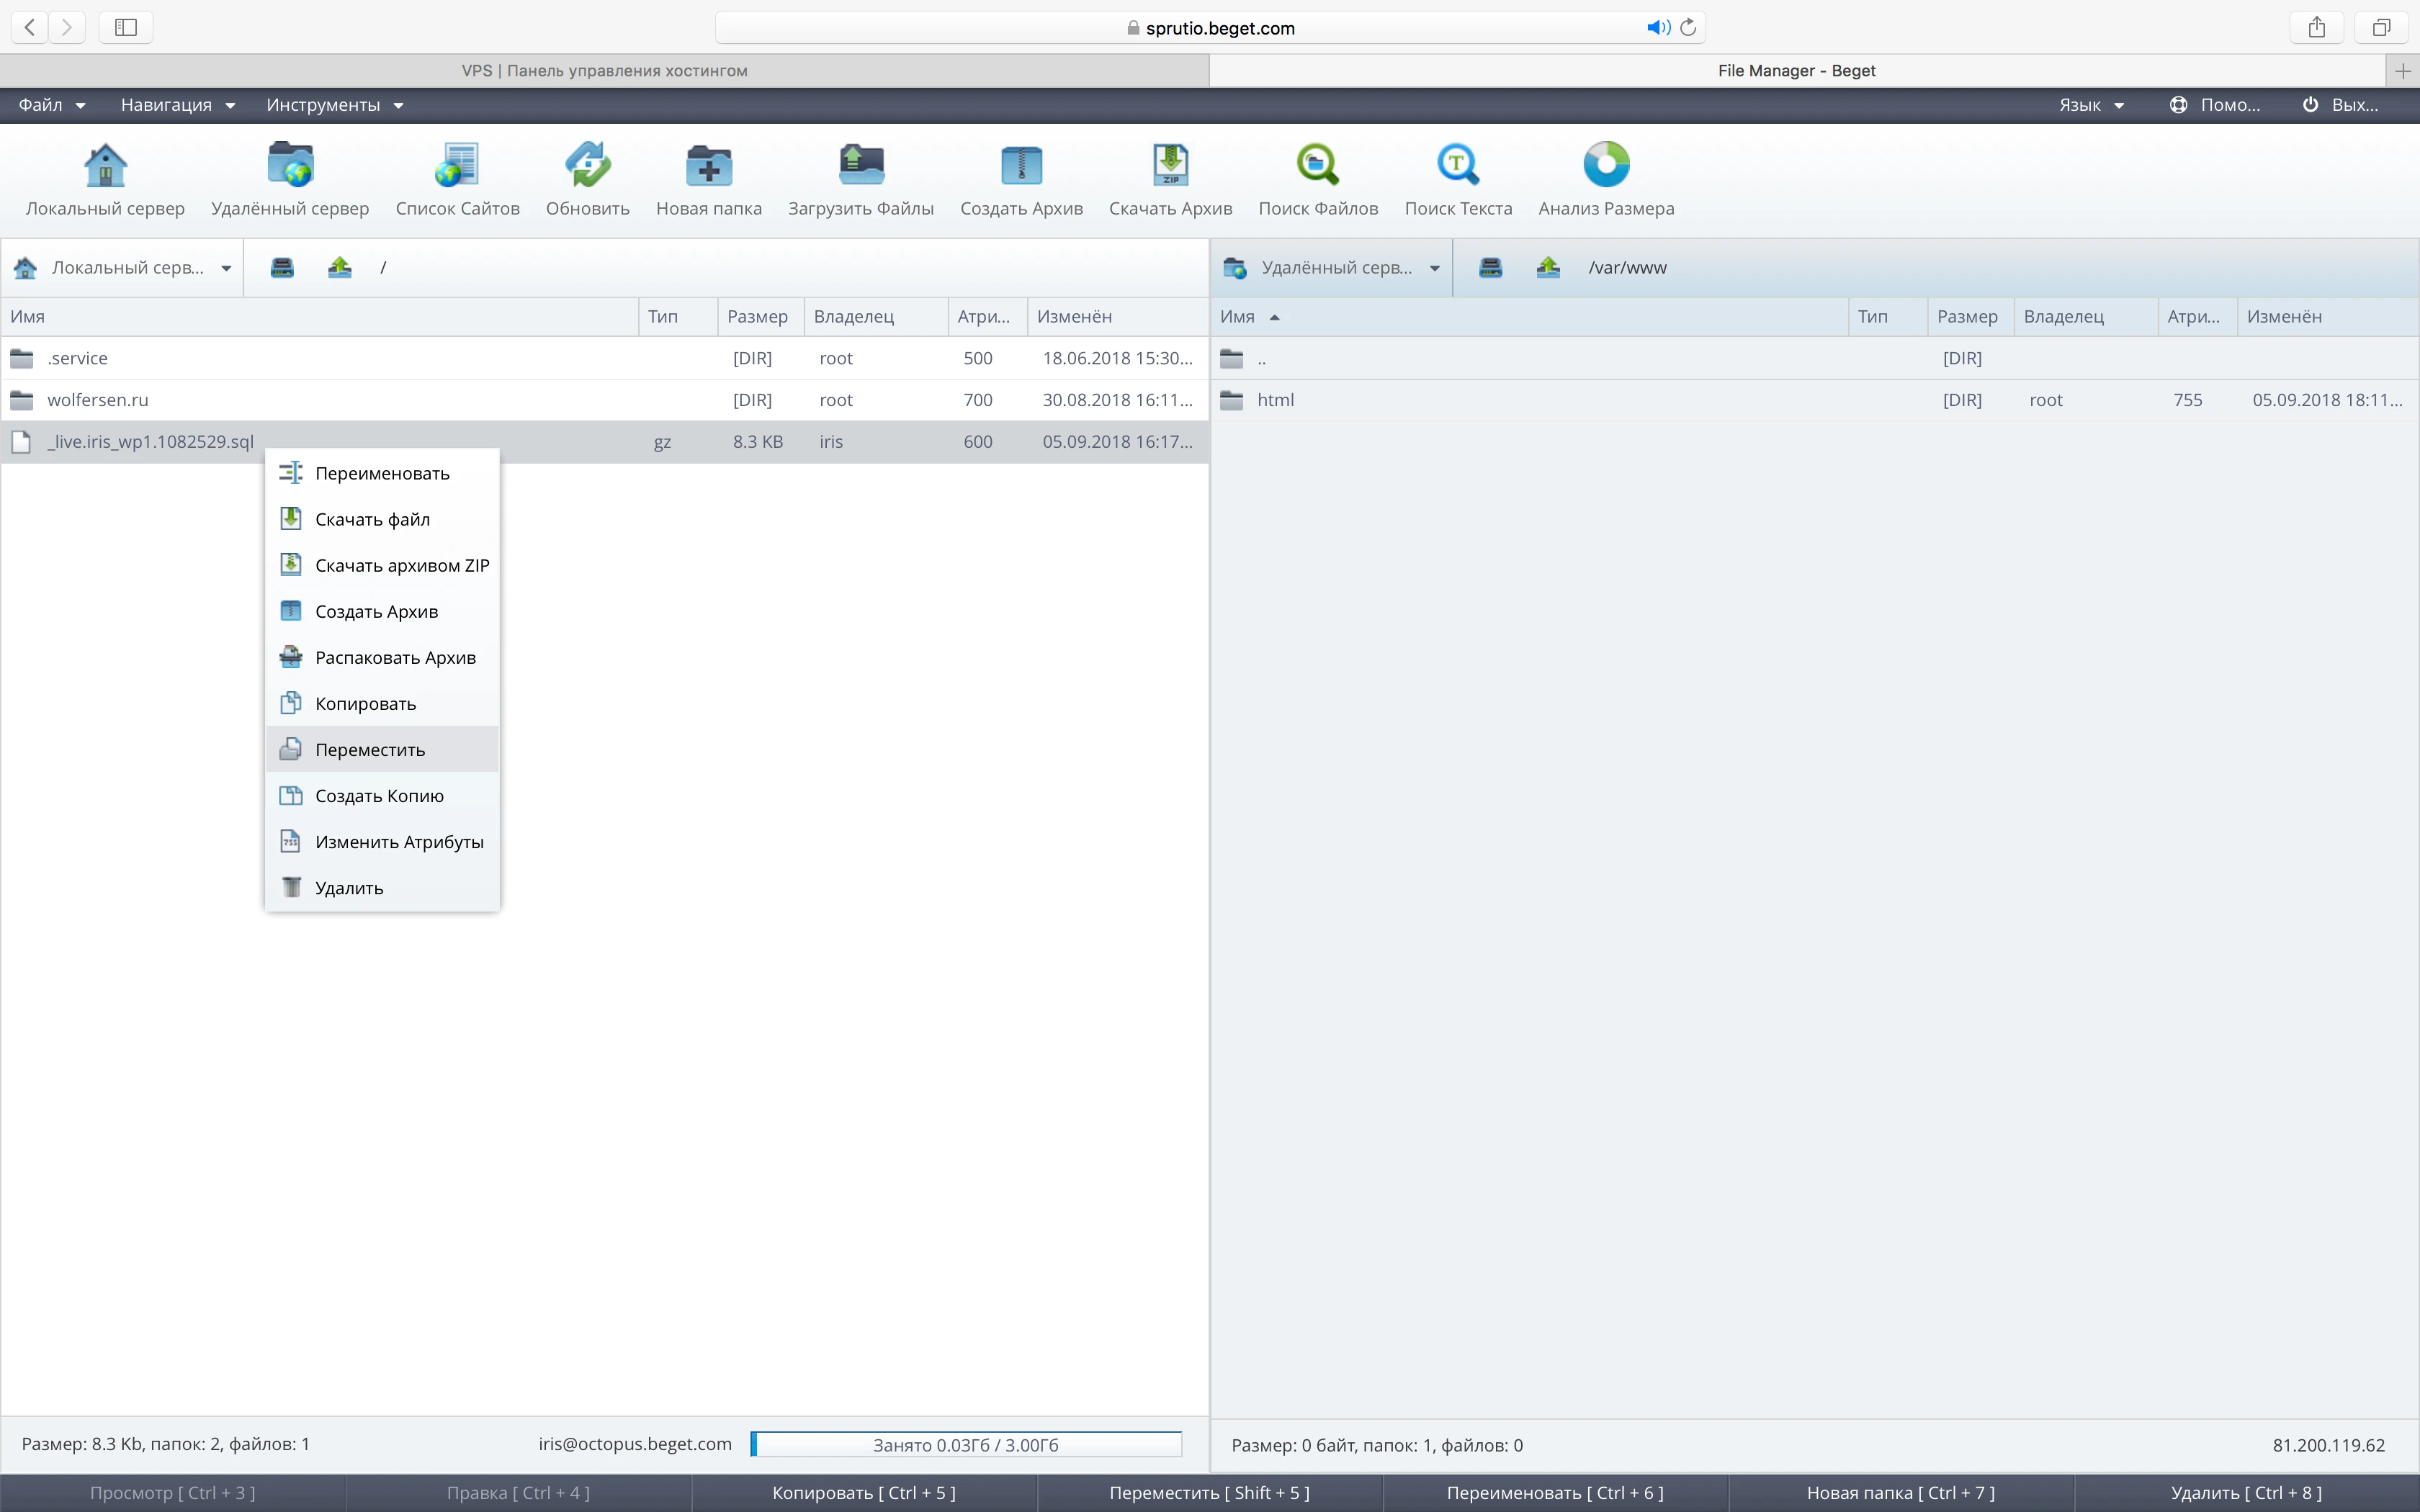Click the Local server home icon in toolbar
Screen dimensions: 2420x1512
pyautogui.click(x=105, y=165)
